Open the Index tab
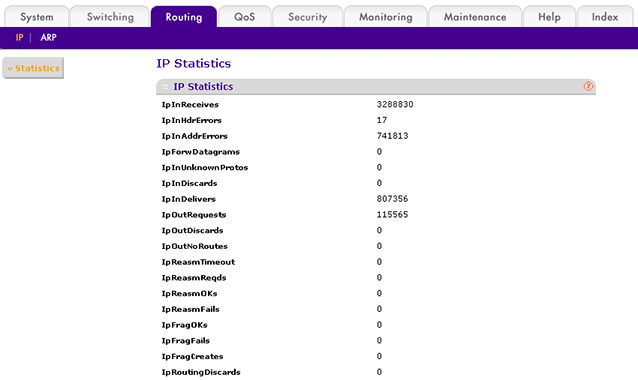Viewport: 638px width, 380px height. 605,17
